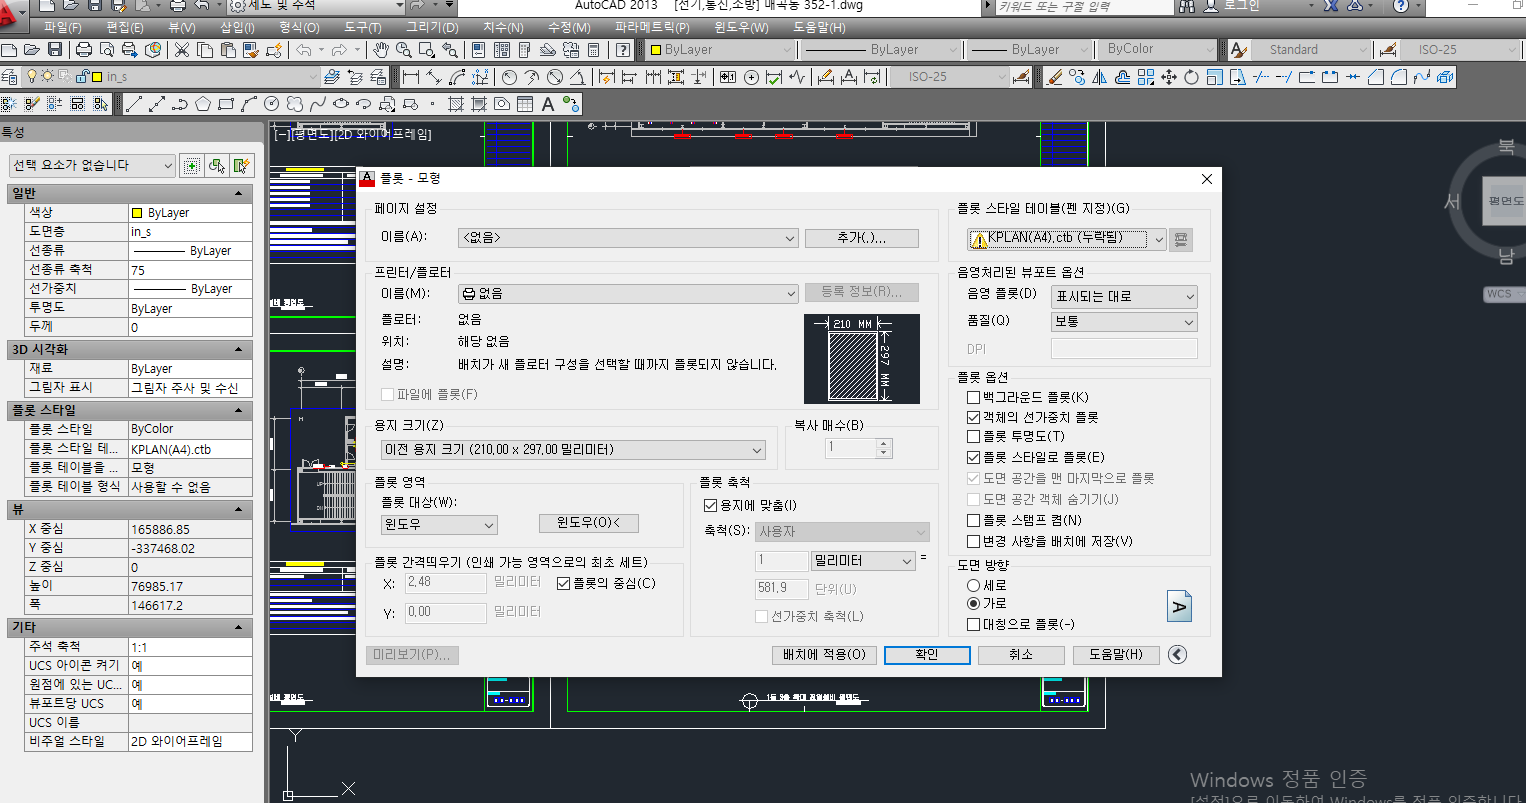The width and height of the screenshot is (1526, 803).
Task: Click the Cancel button in plot dialog
Action: 1020,655
